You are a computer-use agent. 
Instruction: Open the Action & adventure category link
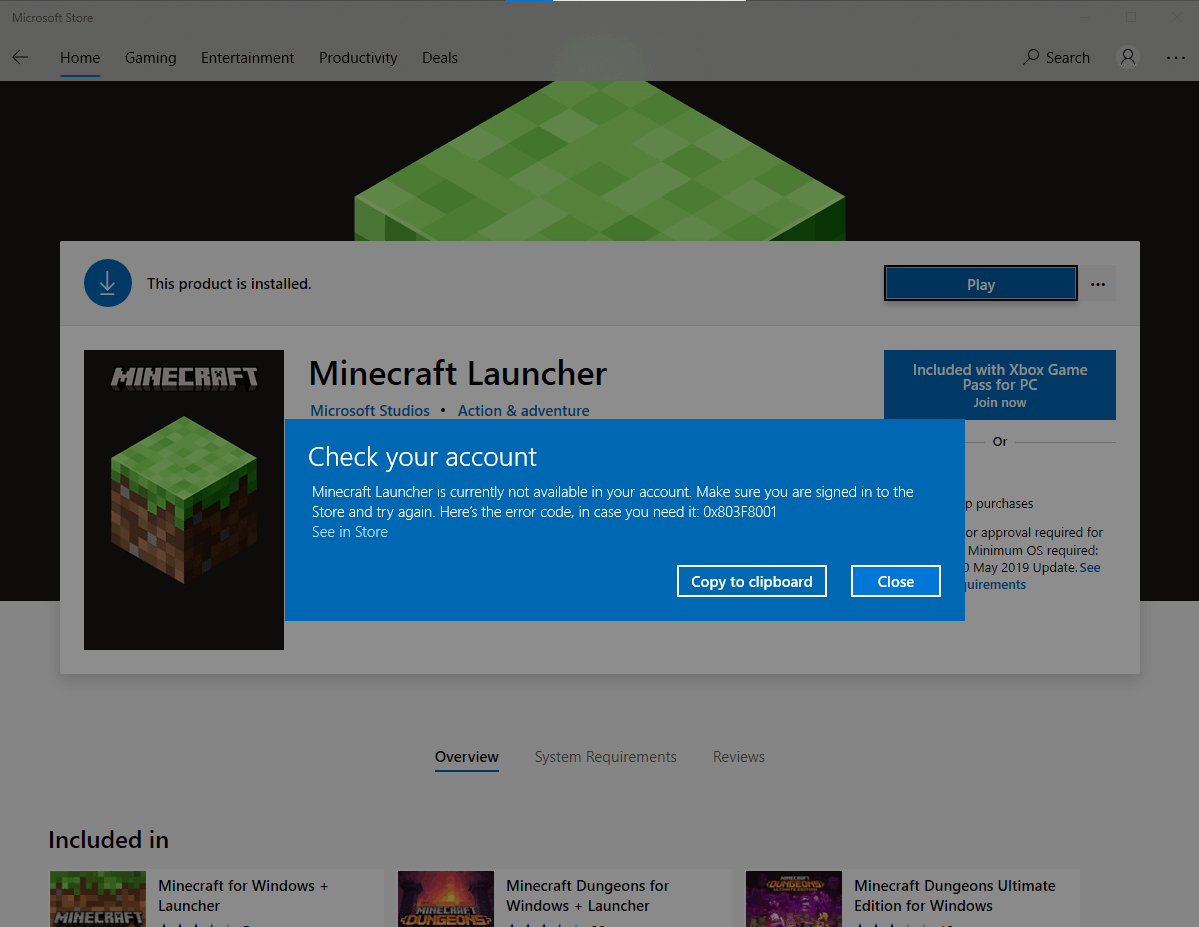524,411
